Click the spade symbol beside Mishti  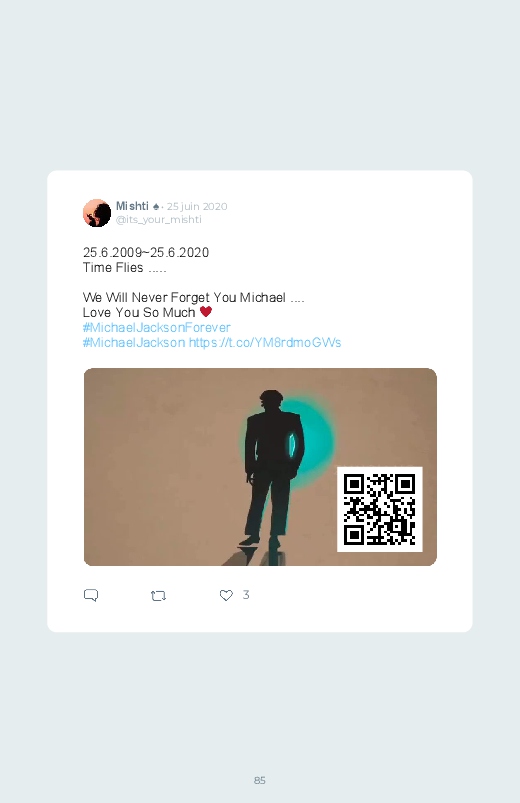coord(156,206)
